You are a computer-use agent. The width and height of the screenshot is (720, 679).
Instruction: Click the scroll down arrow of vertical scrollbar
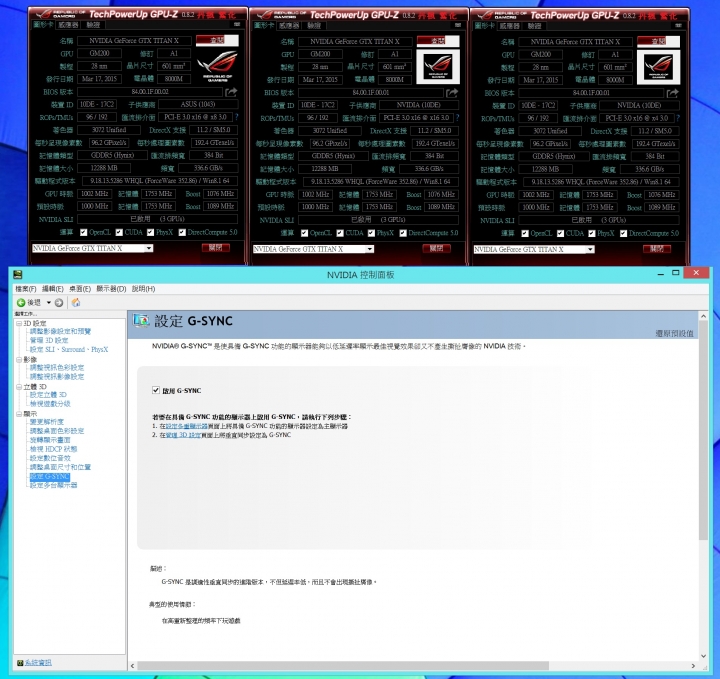703,657
